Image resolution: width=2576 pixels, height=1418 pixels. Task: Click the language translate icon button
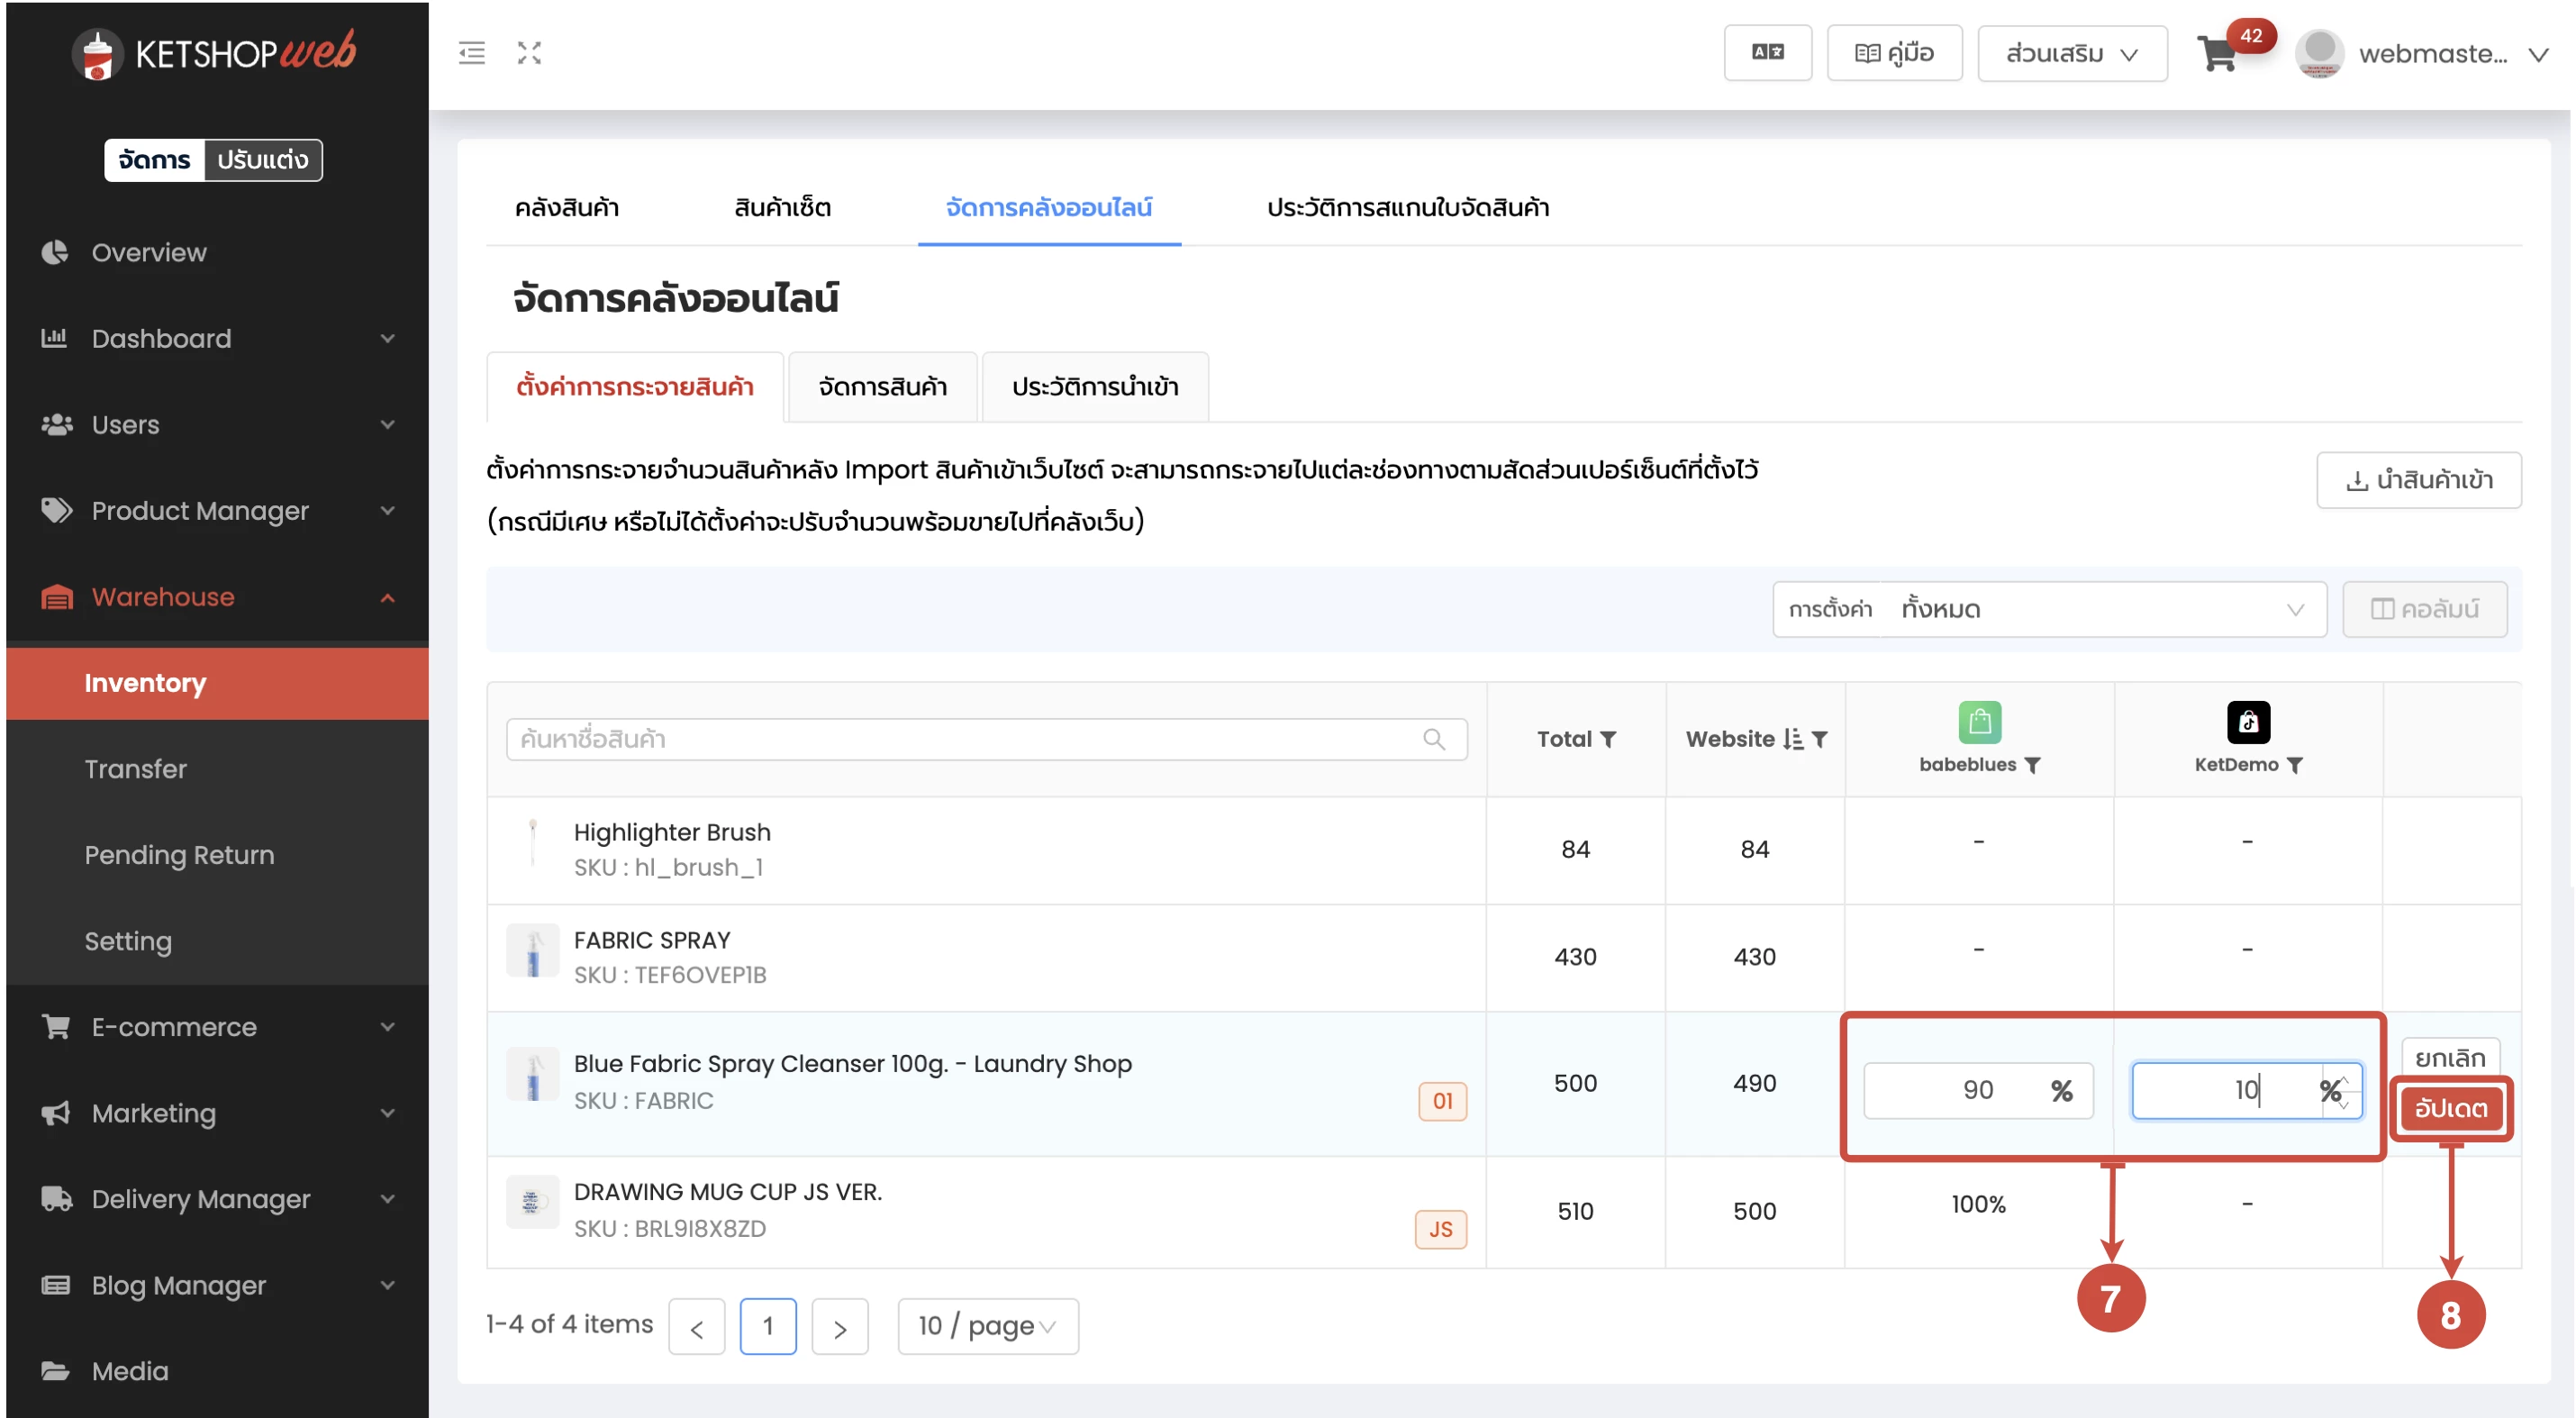point(1766,53)
